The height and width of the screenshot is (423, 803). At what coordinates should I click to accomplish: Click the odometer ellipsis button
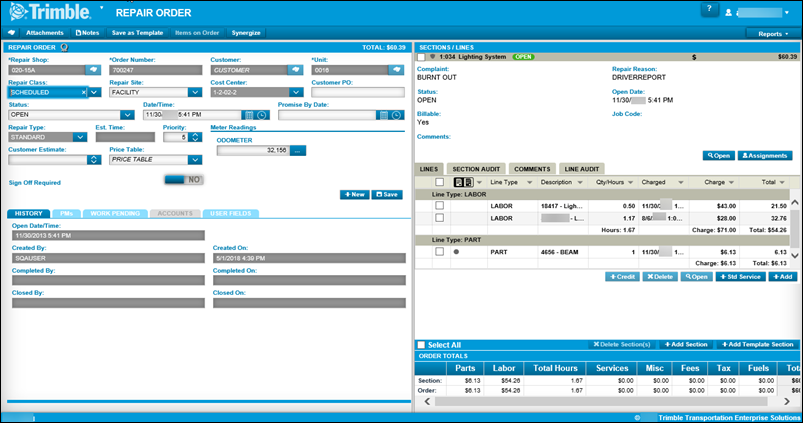pos(297,150)
